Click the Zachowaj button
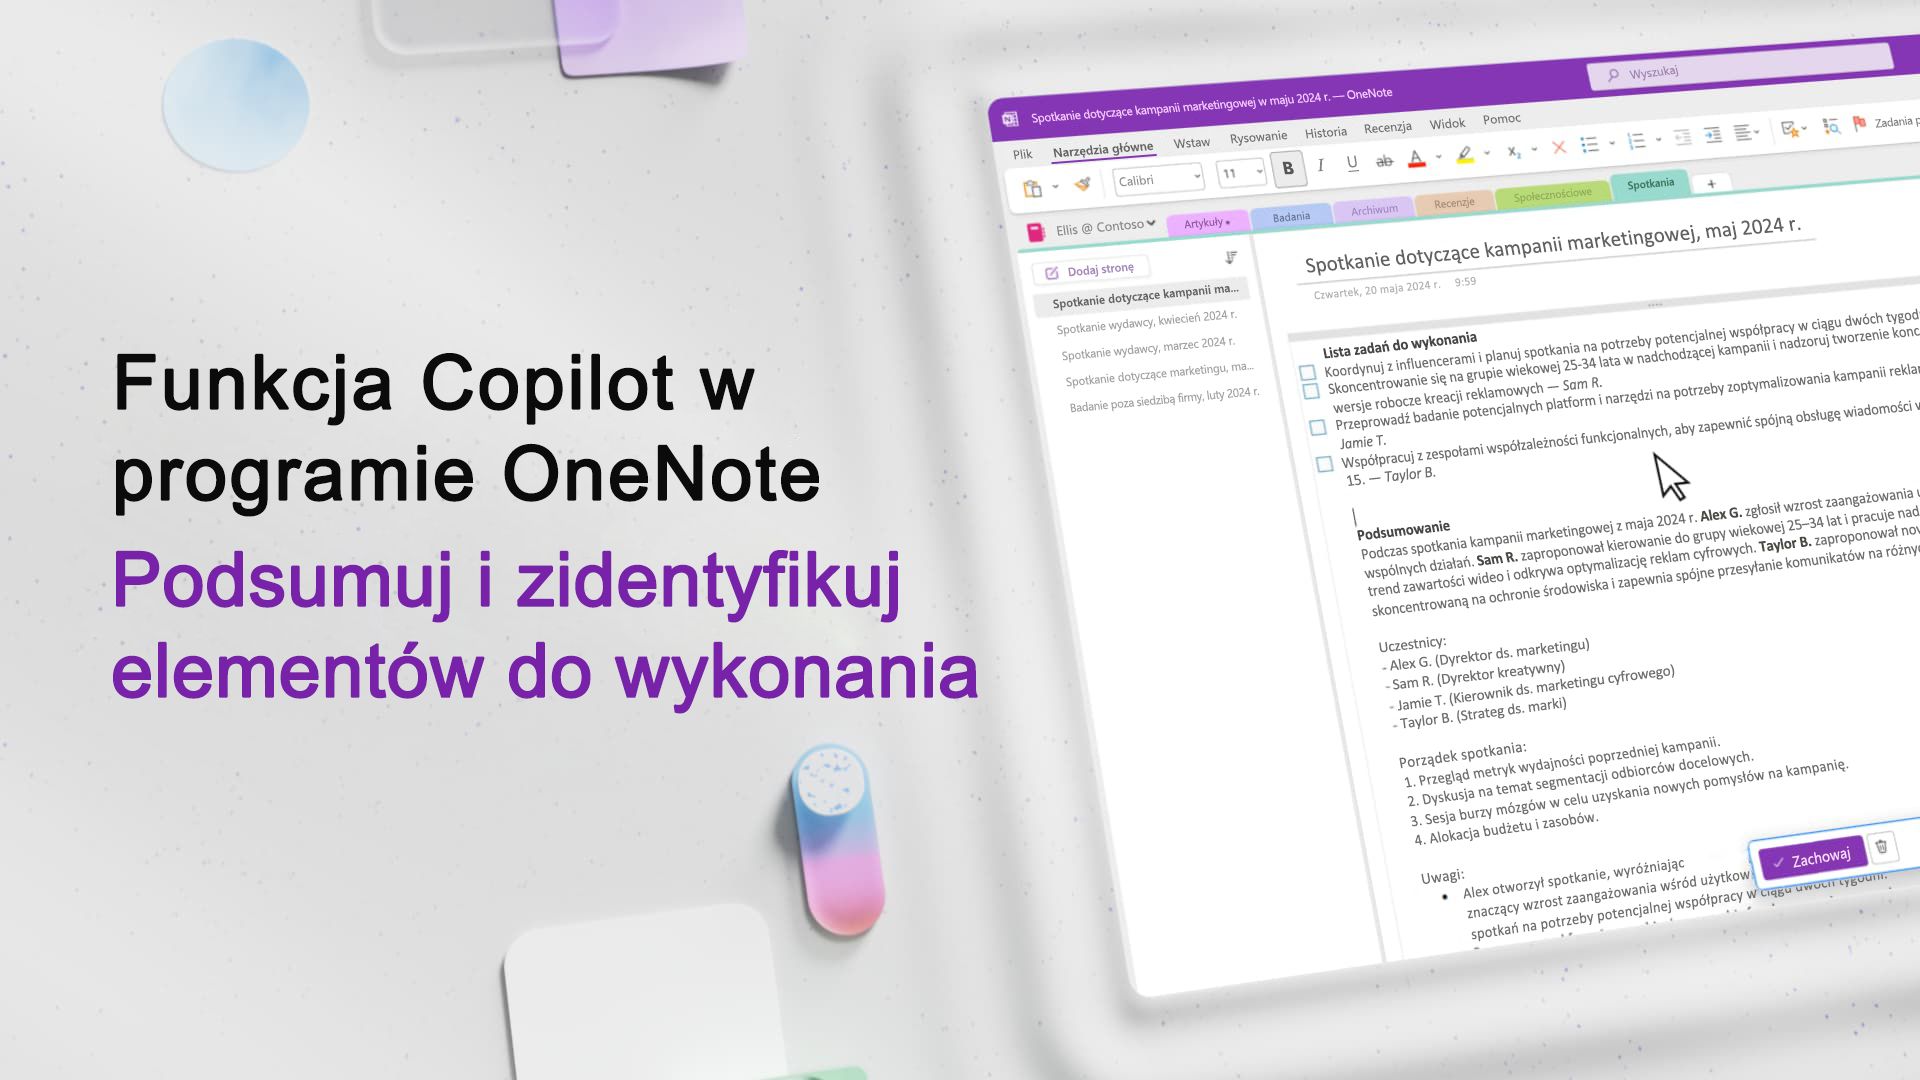This screenshot has height=1080, width=1920. [x=1812, y=855]
